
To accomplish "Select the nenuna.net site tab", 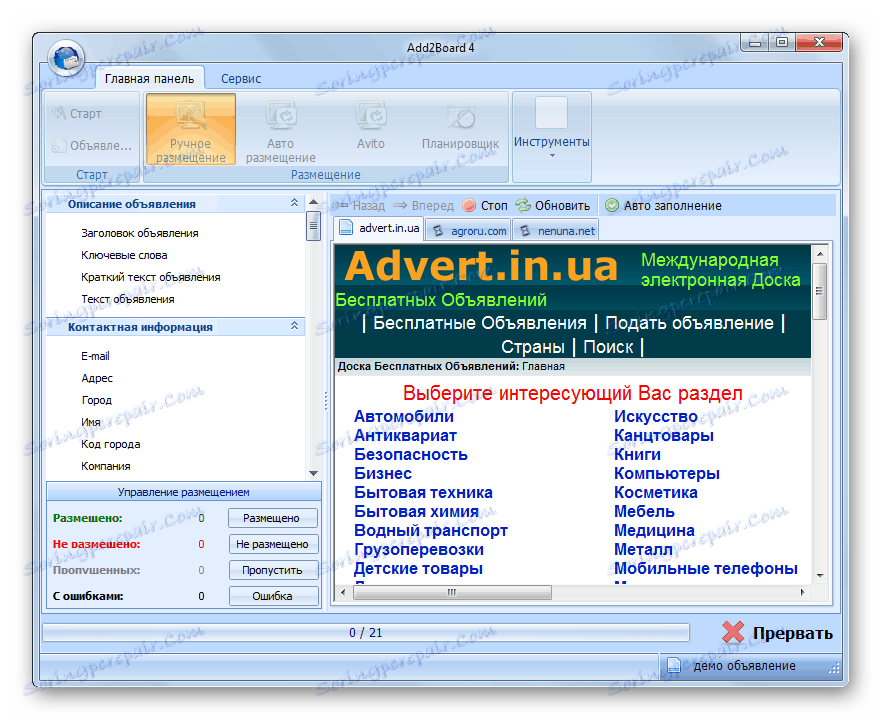I will coord(556,231).
